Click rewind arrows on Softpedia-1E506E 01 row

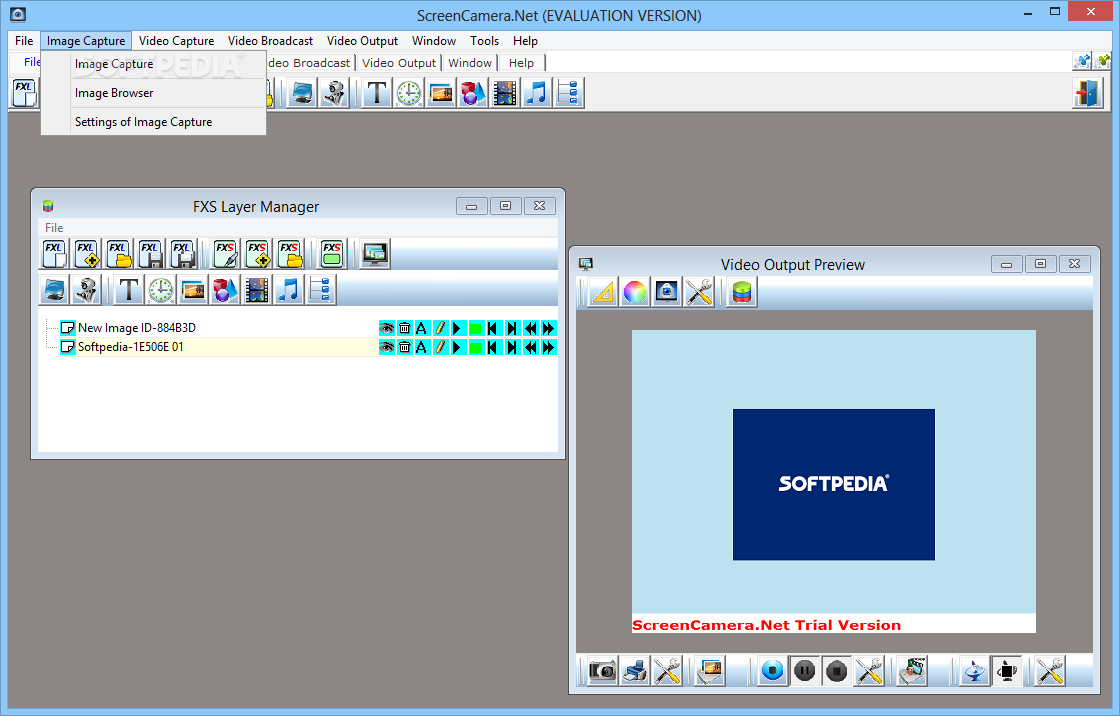tap(530, 347)
